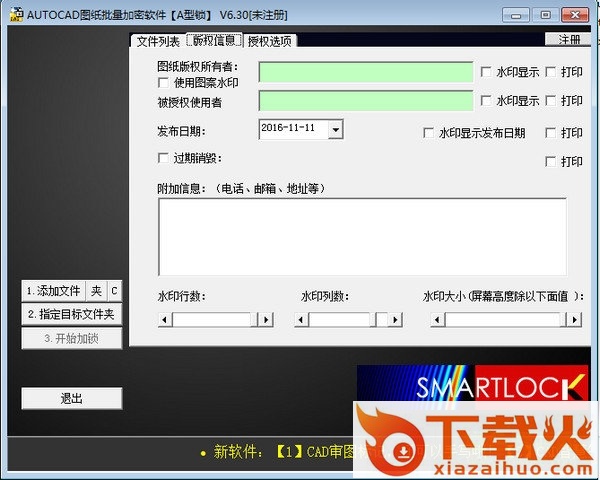This screenshot has height=480, width=600.
Task: Open the 授权选项 tab
Action: click(270, 41)
